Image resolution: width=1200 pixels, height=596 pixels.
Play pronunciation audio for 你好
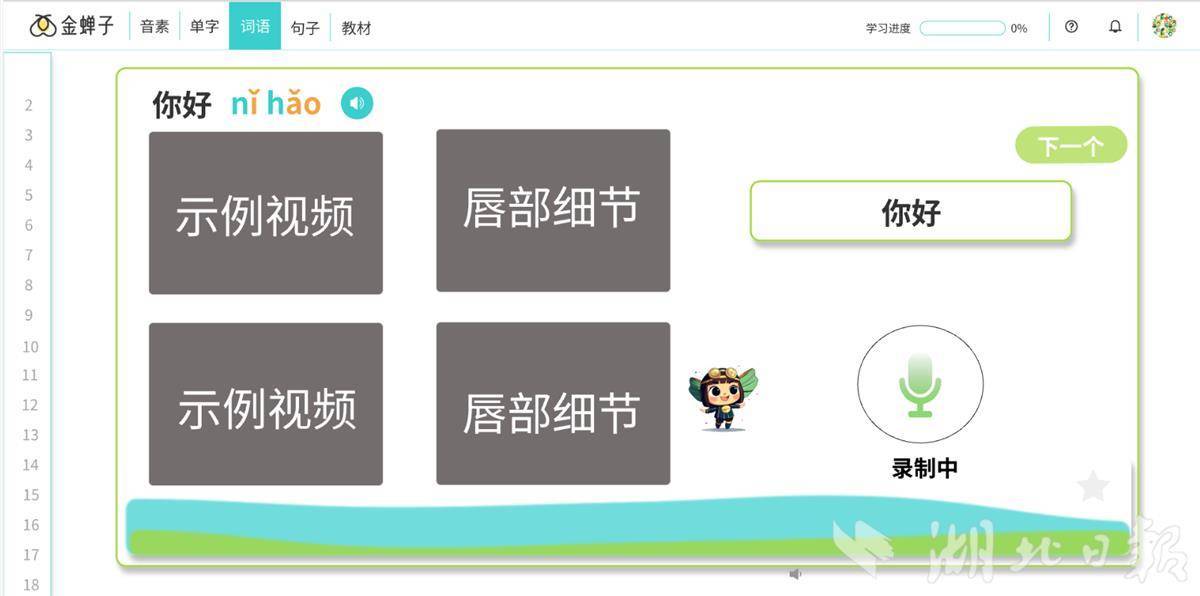[x=357, y=103]
